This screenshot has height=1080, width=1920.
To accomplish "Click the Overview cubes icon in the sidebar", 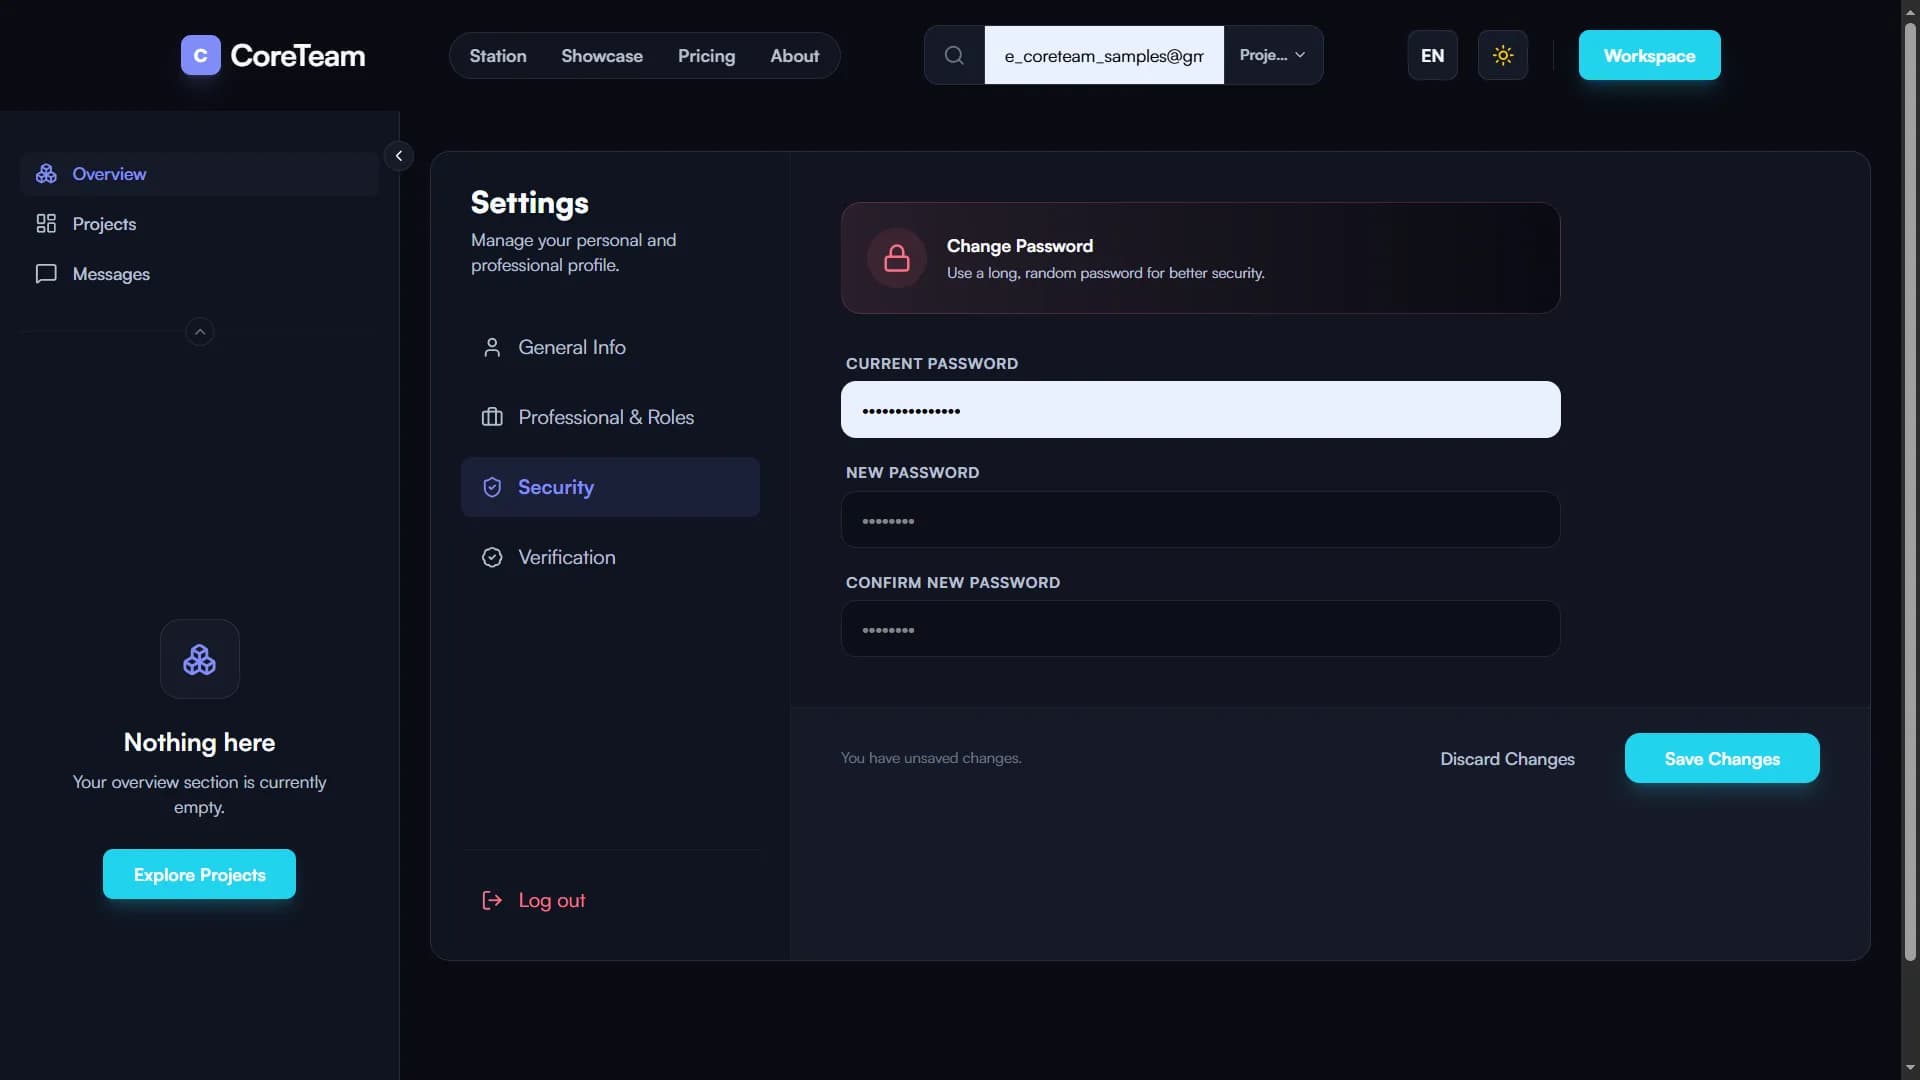I will pyautogui.click(x=46, y=174).
